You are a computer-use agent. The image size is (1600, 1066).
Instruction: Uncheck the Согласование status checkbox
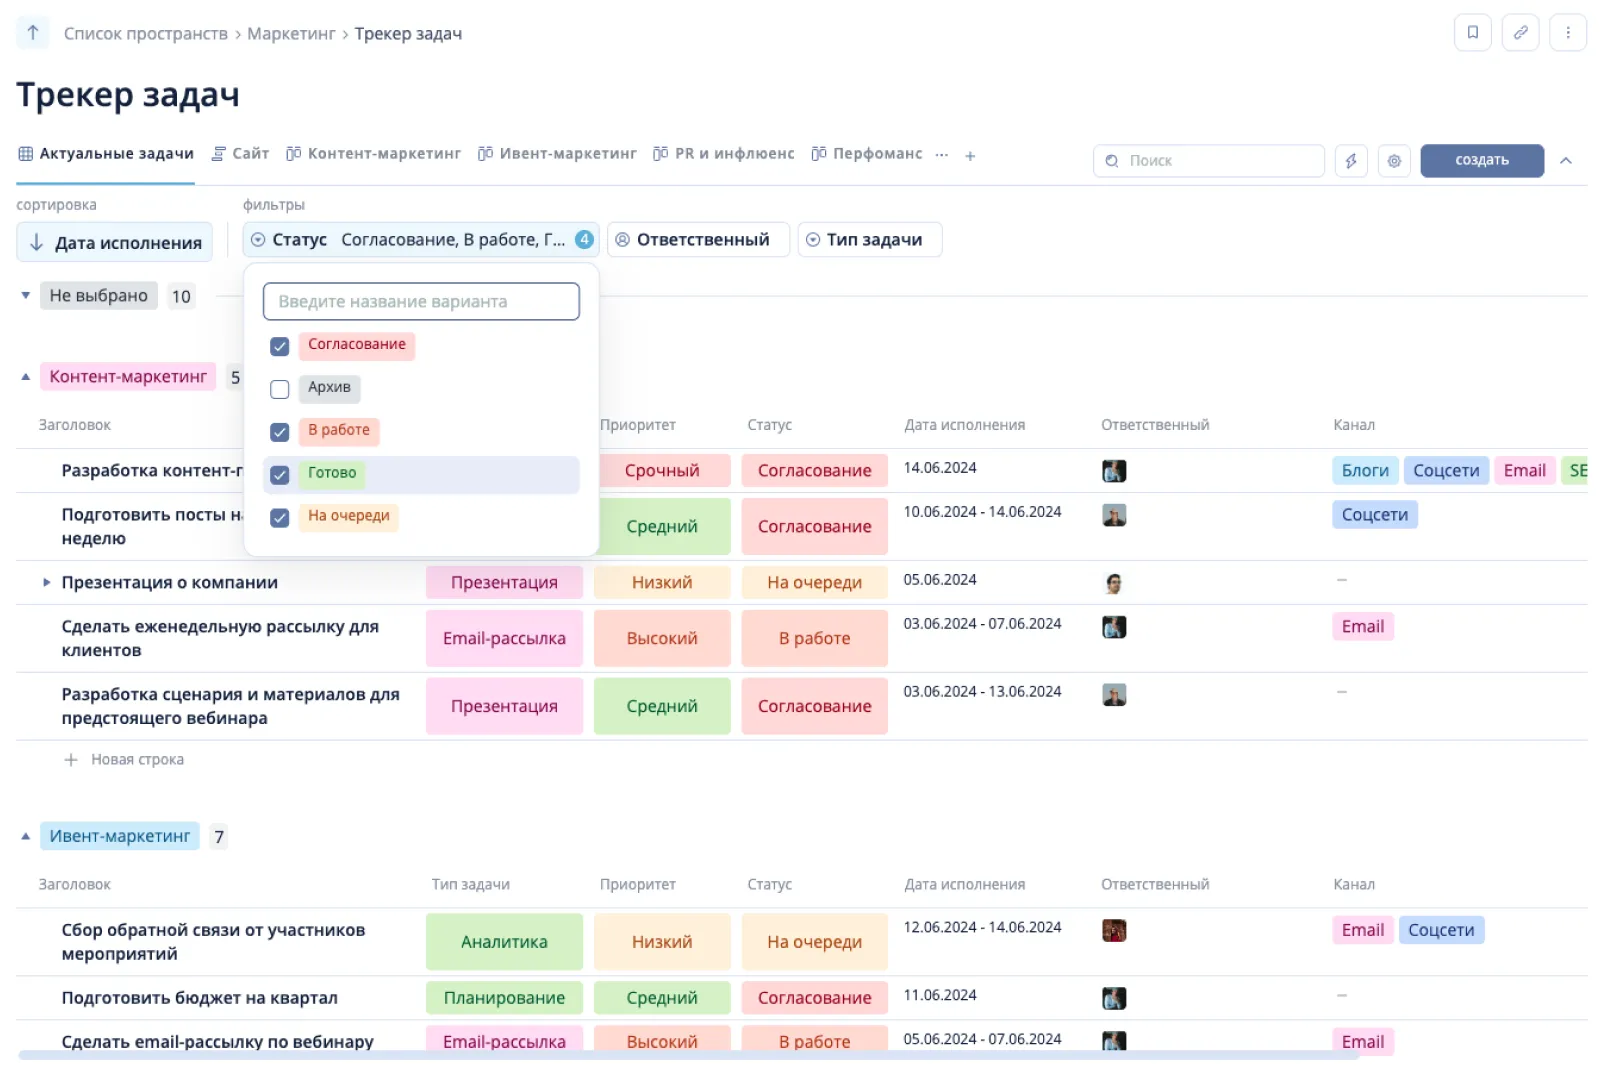pyautogui.click(x=280, y=346)
